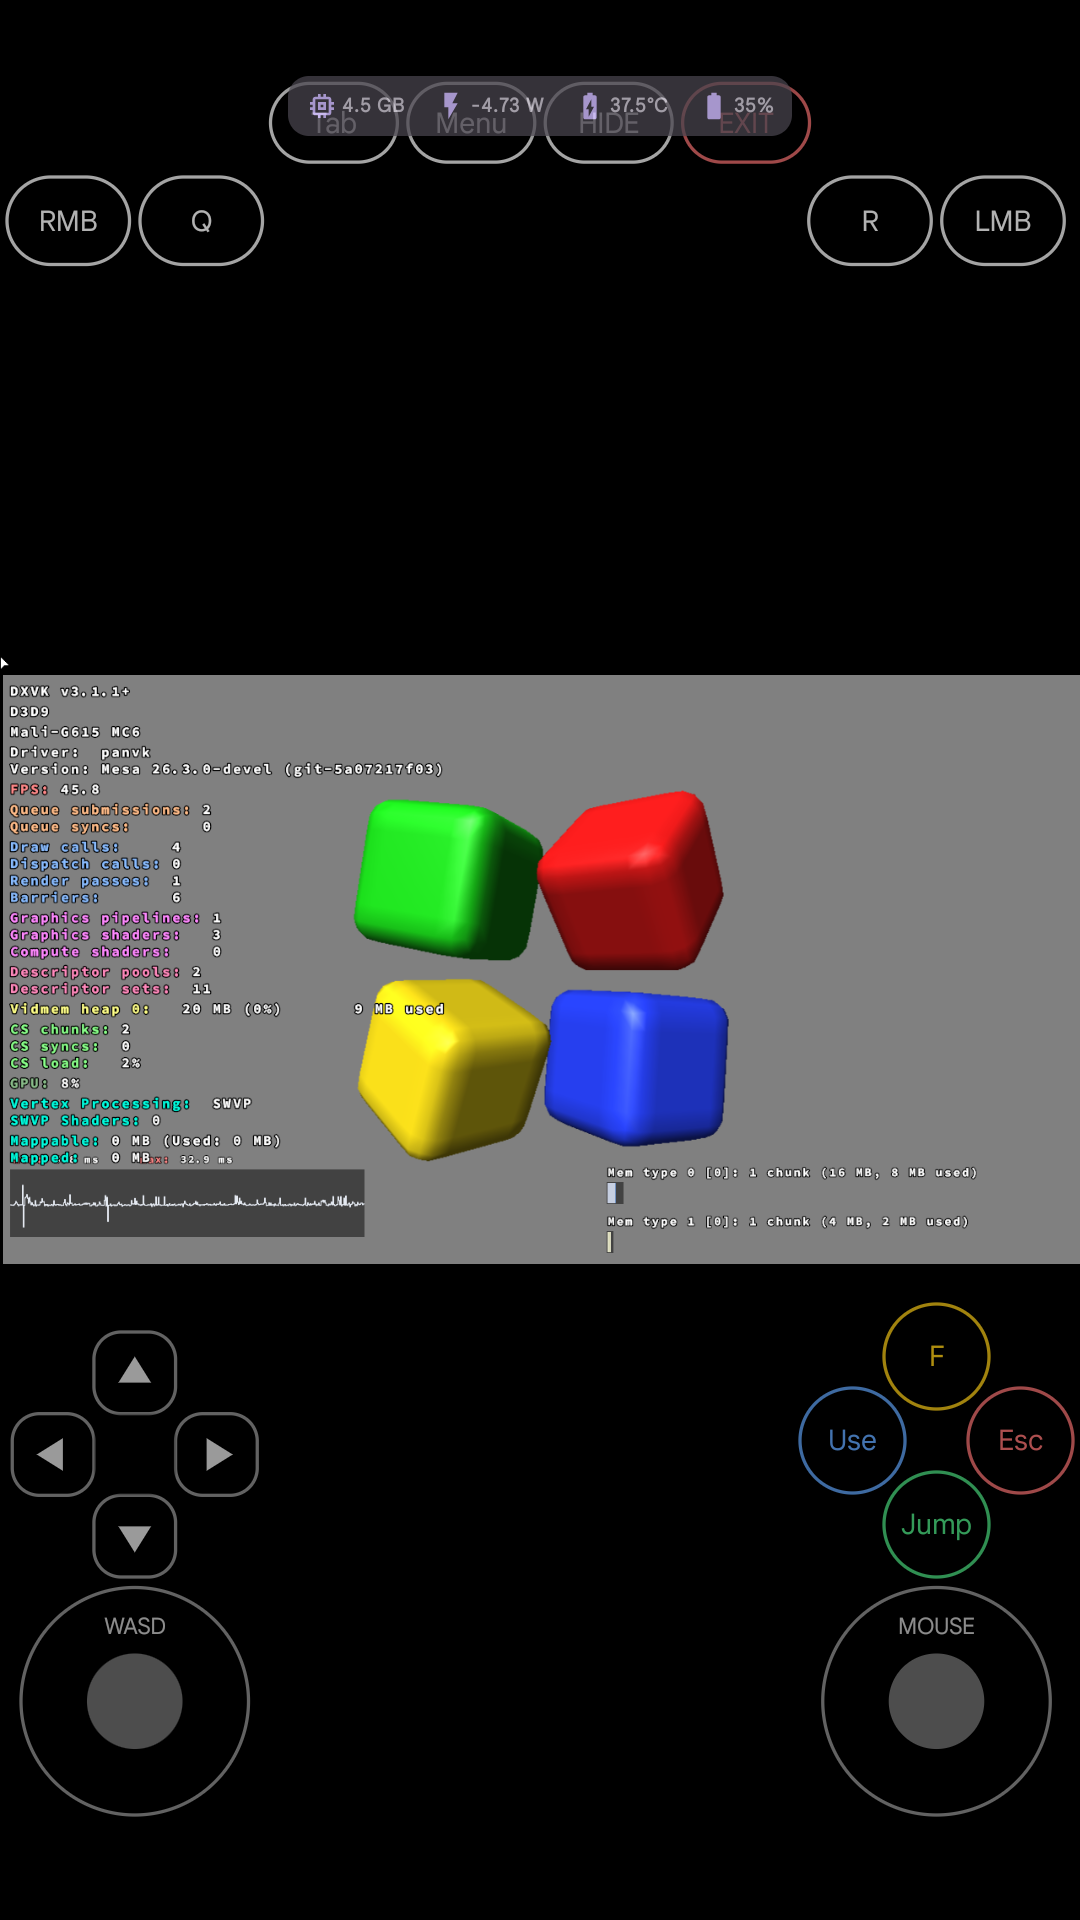Click the 'GPU: 8%' readout
The image size is (1080, 1920).
[x=45, y=1083]
